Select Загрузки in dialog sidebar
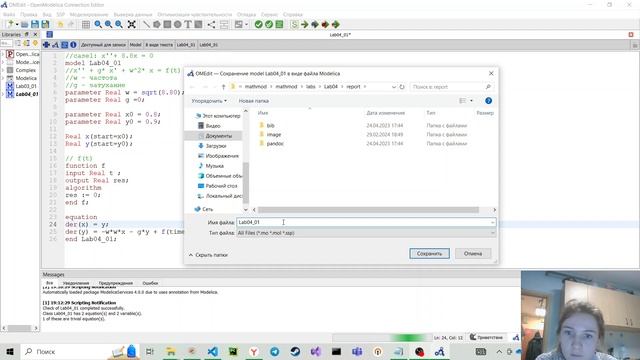The height and width of the screenshot is (360, 640). (x=216, y=146)
